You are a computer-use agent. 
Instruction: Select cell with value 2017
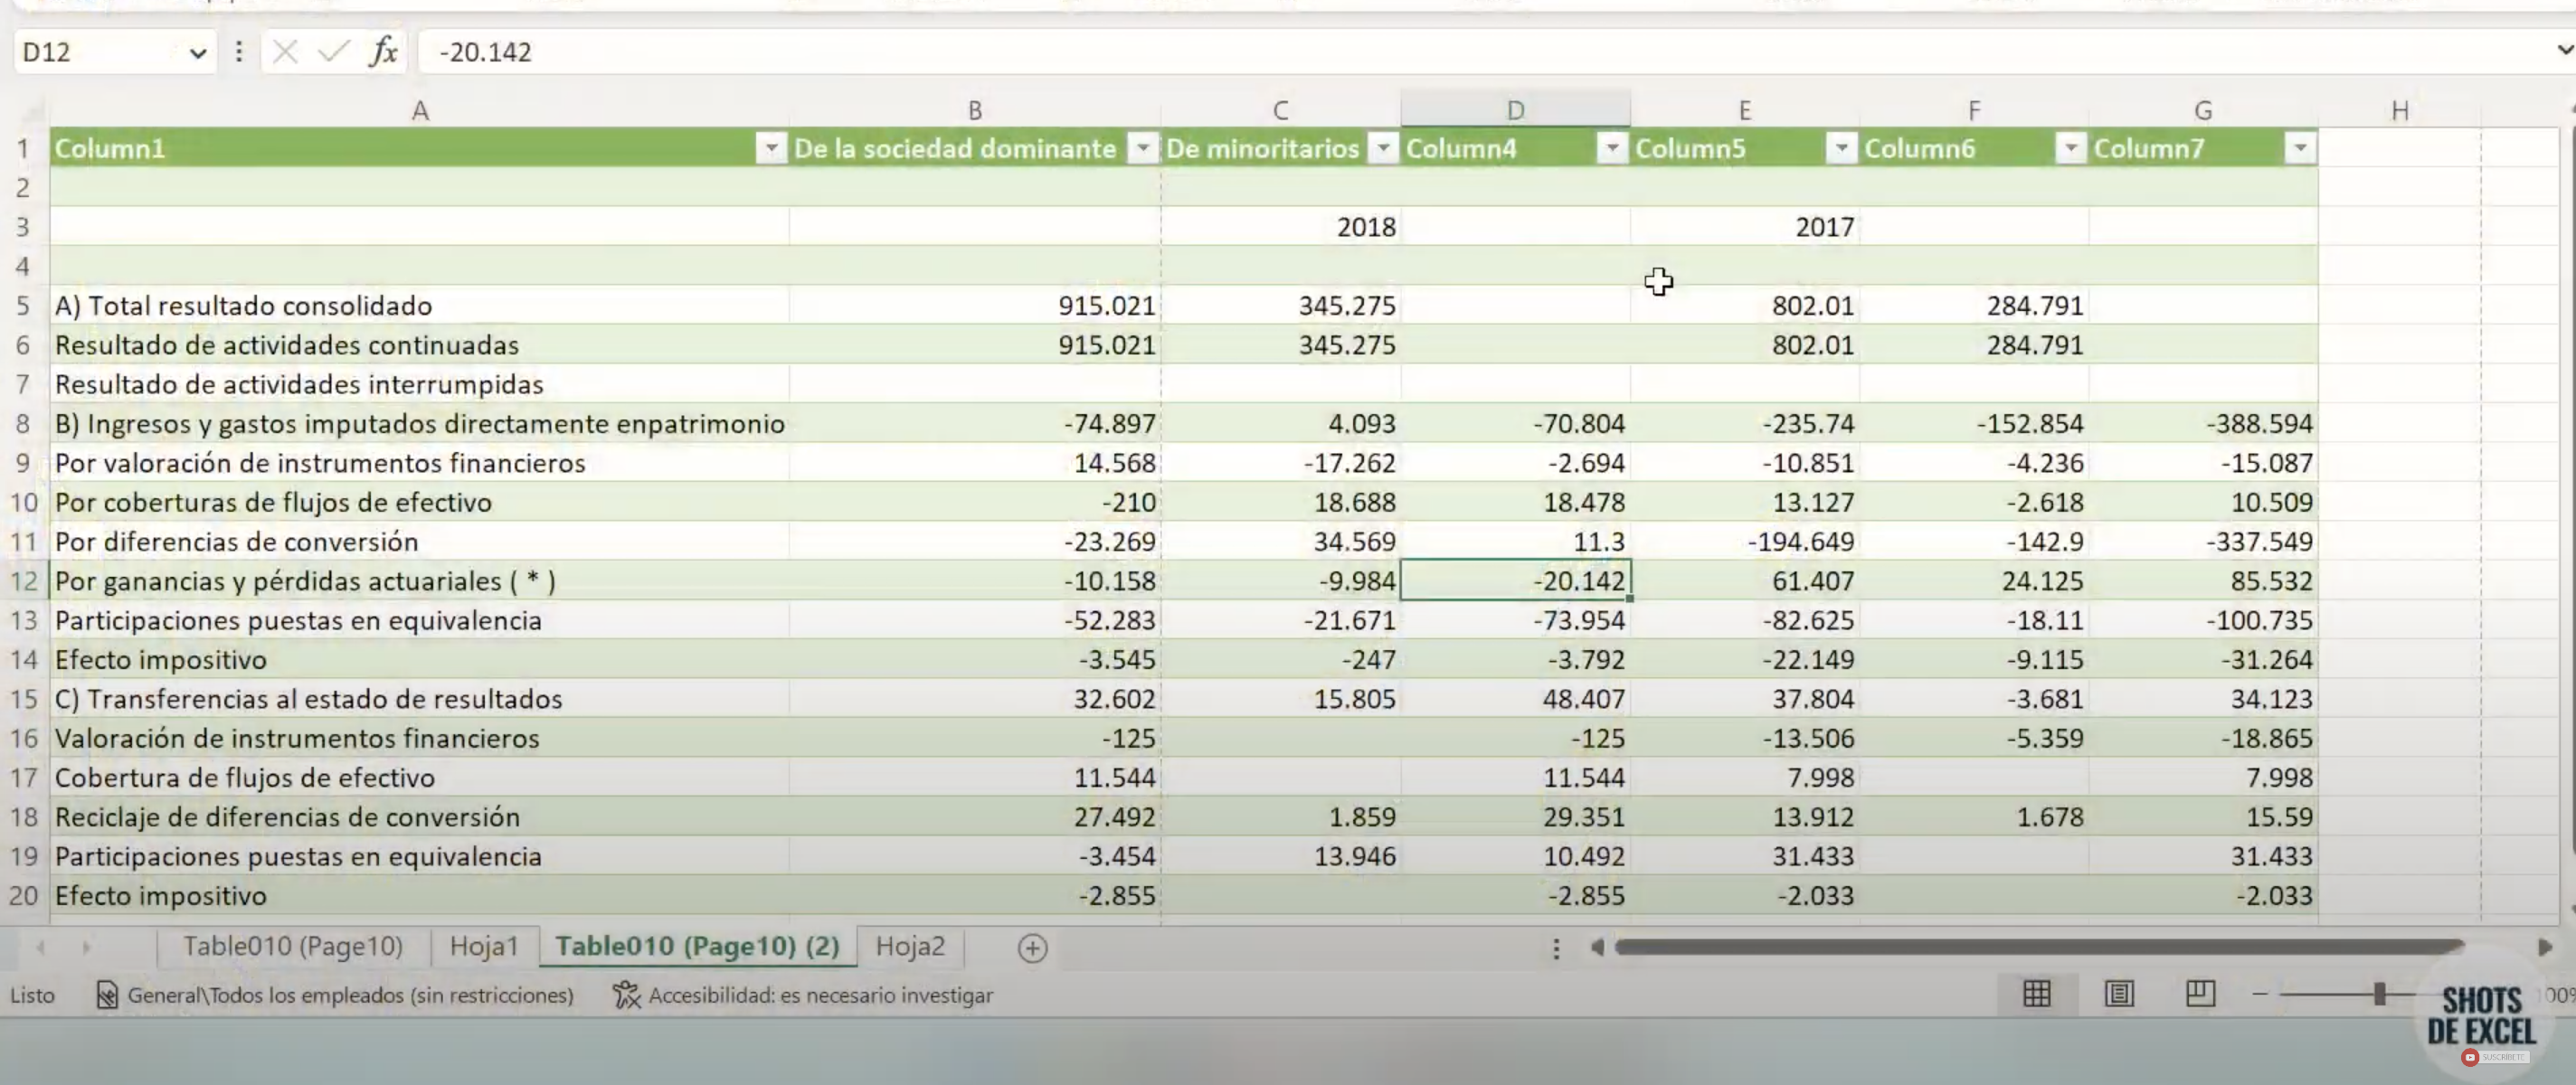[x=1745, y=227]
